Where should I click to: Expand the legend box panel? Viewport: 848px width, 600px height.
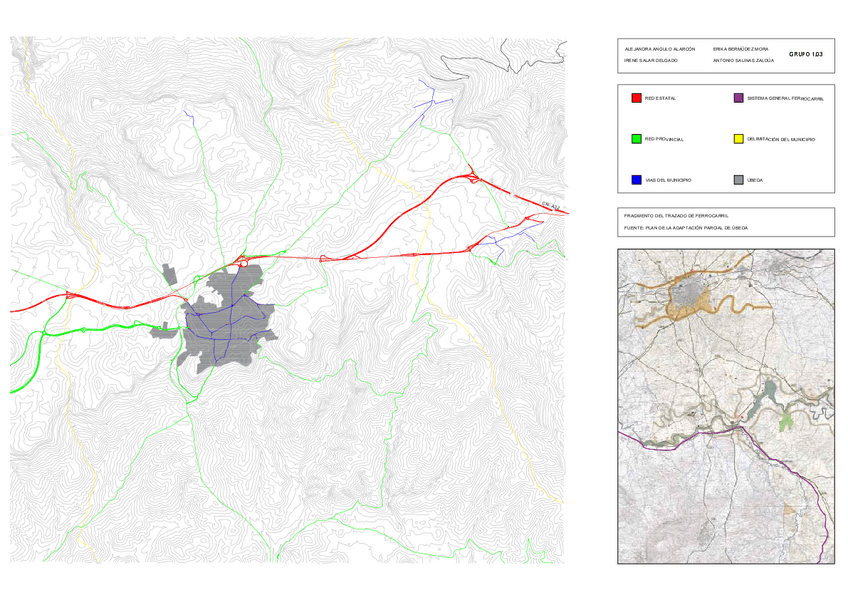pos(727,140)
